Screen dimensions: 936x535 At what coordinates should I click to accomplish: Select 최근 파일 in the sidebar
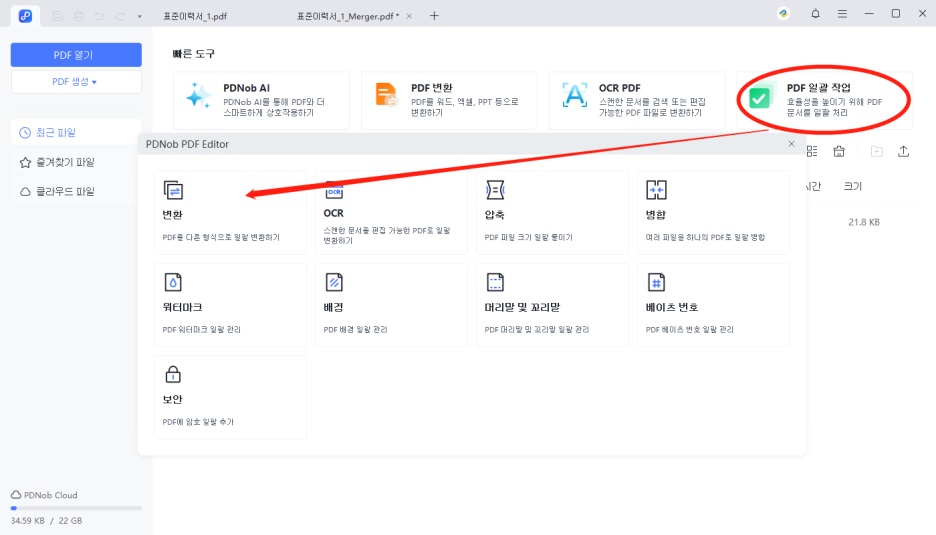point(76,133)
